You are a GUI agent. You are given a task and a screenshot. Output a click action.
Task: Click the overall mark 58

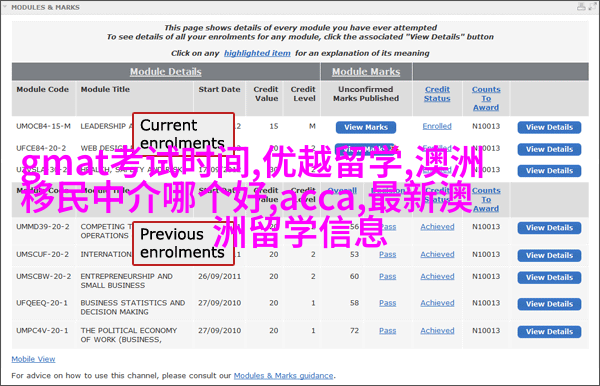click(x=354, y=303)
